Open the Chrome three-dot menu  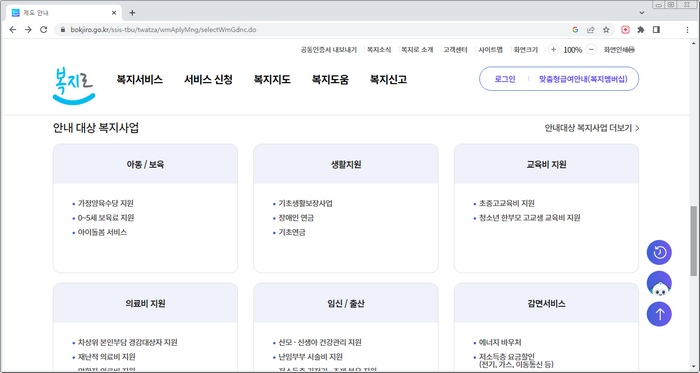click(x=687, y=30)
